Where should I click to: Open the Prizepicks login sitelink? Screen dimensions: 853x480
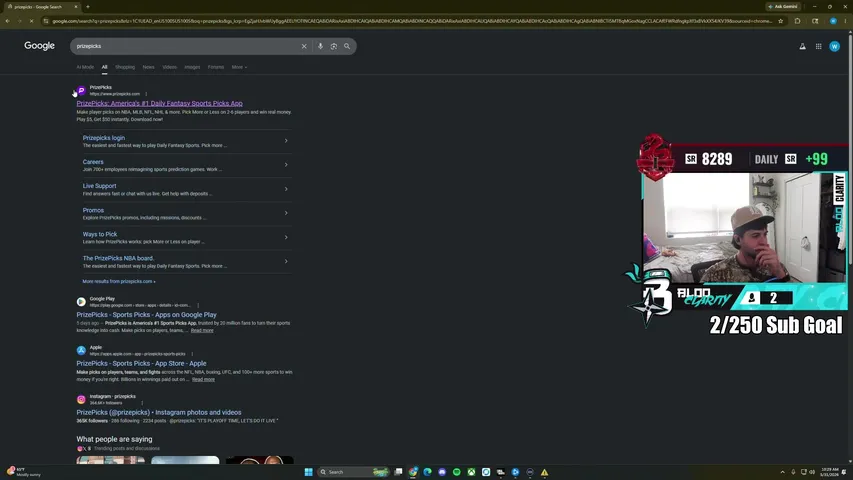(103, 138)
